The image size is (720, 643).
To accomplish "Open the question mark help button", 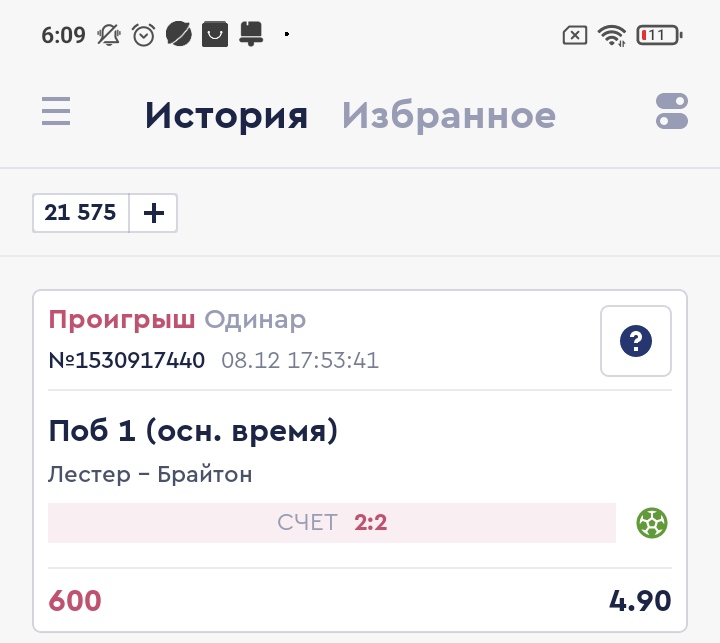I will click(x=636, y=342).
